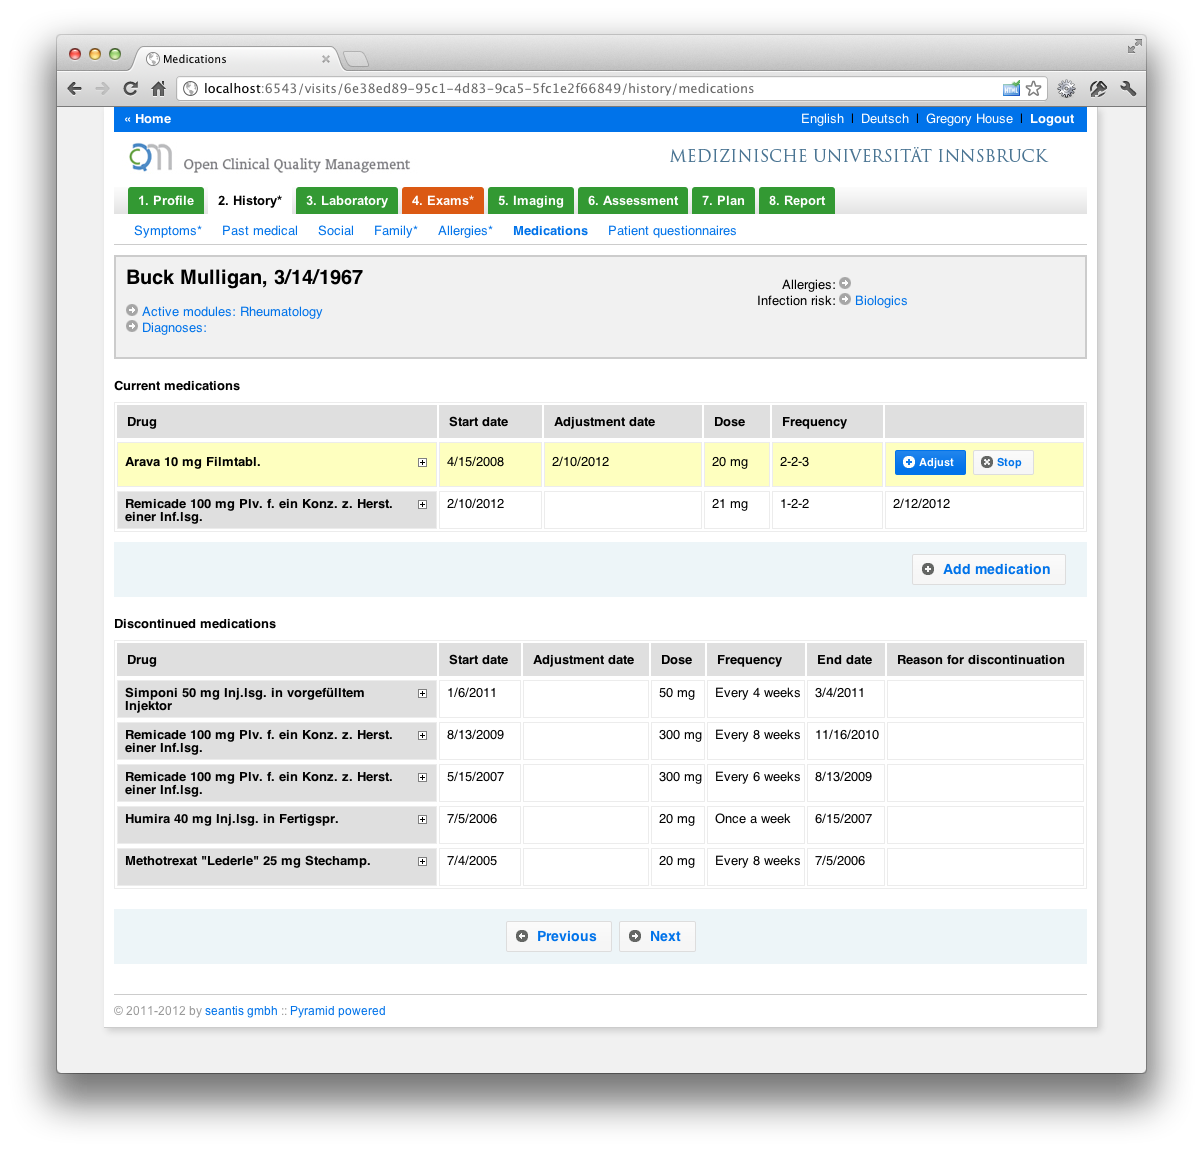
Task: Click the Next button
Action: coord(657,936)
